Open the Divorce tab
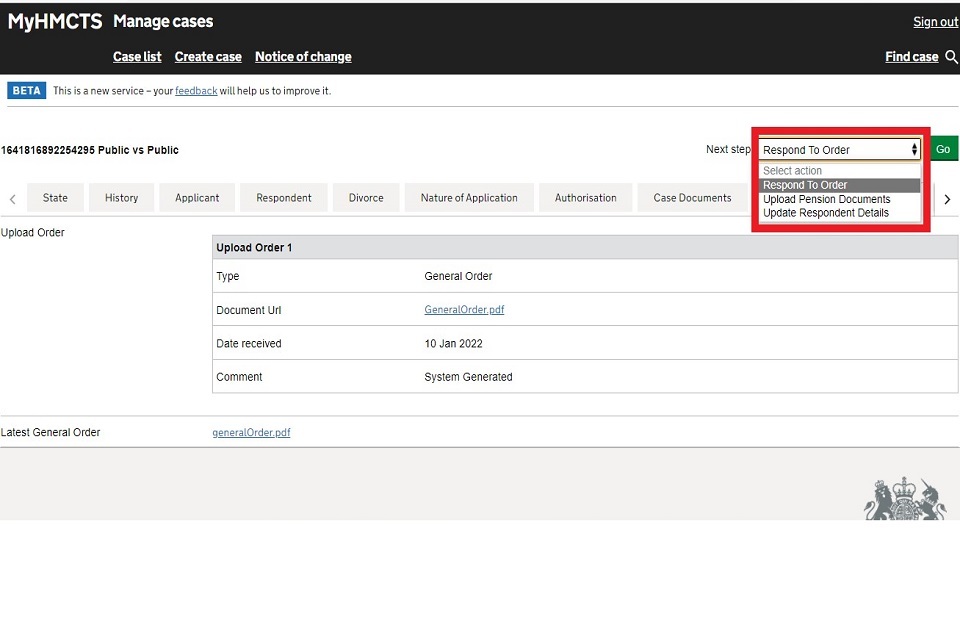The image size is (960, 640). click(x=366, y=198)
